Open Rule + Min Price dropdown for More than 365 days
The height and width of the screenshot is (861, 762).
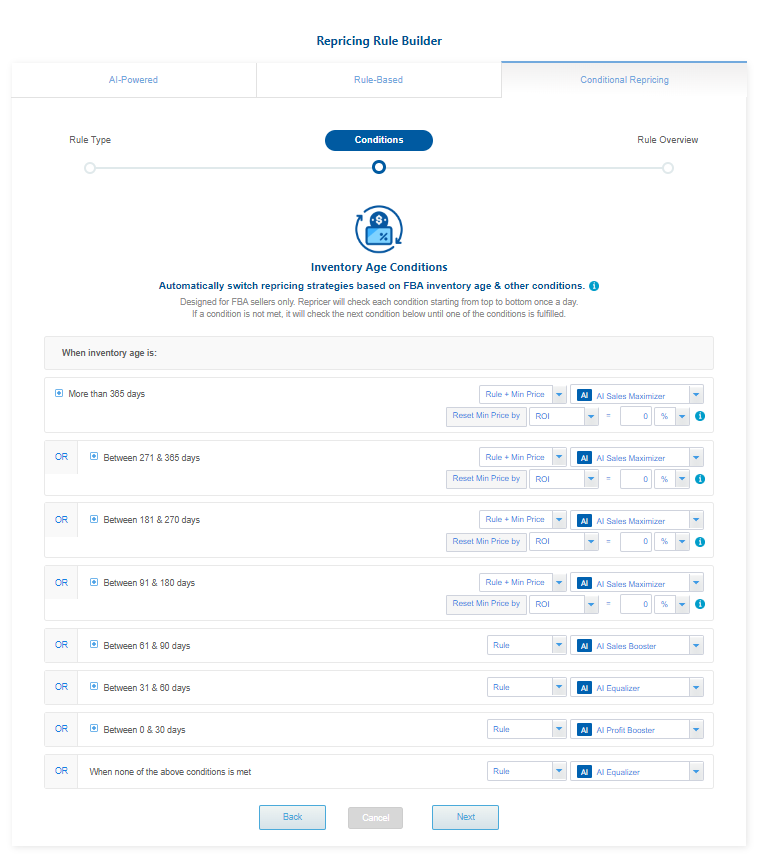click(x=522, y=394)
